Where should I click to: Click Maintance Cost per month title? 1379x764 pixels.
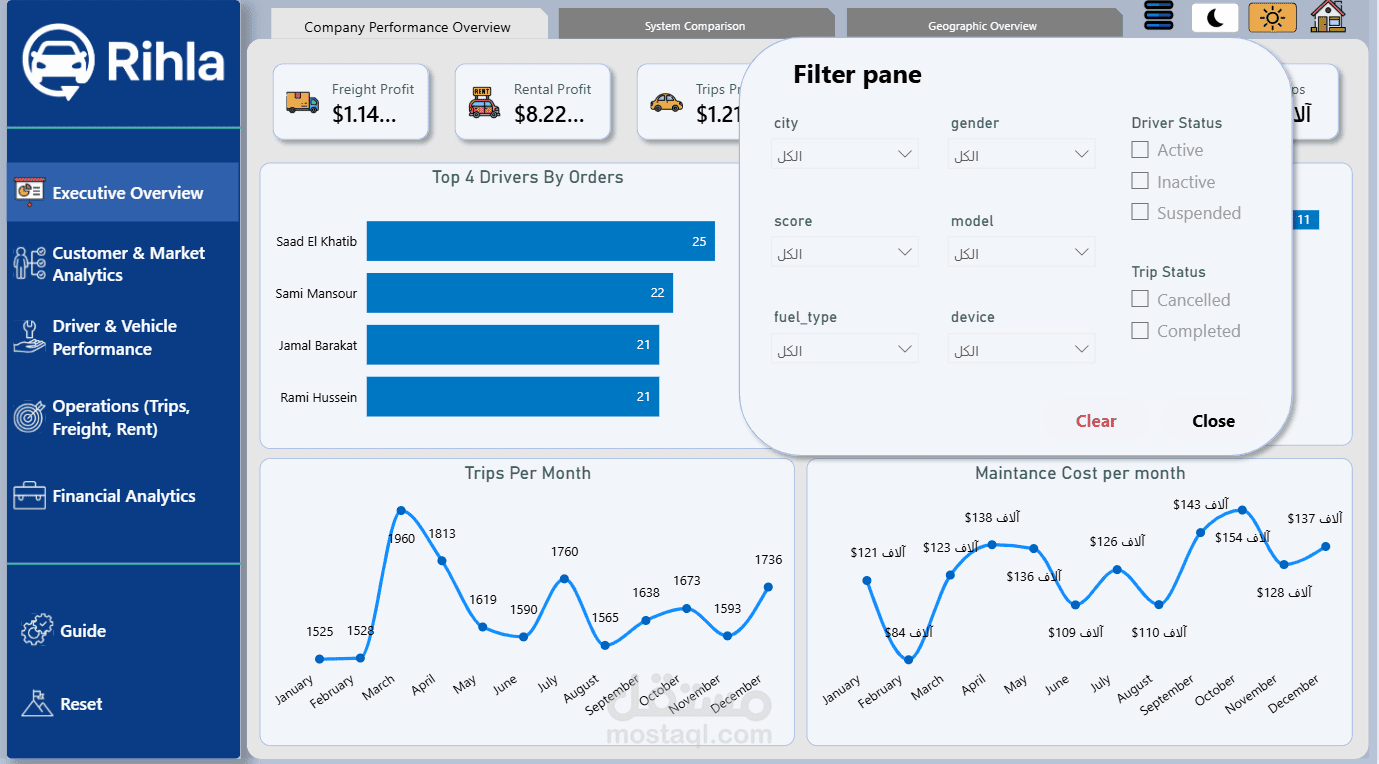click(x=1080, y=473)
